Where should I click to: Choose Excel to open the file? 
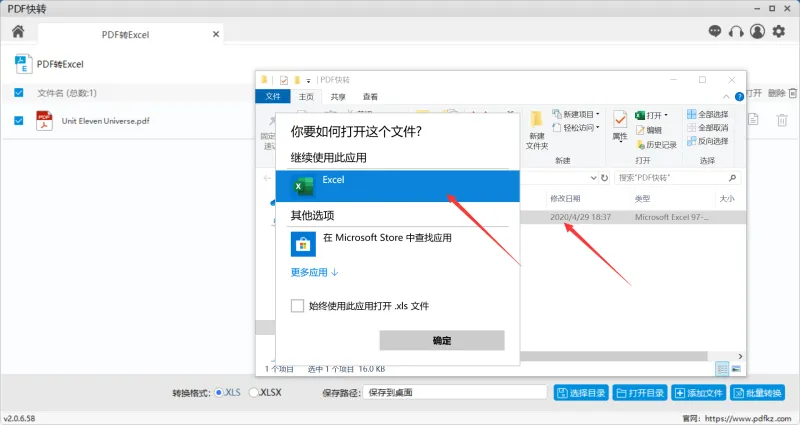[x=397, y=186]
